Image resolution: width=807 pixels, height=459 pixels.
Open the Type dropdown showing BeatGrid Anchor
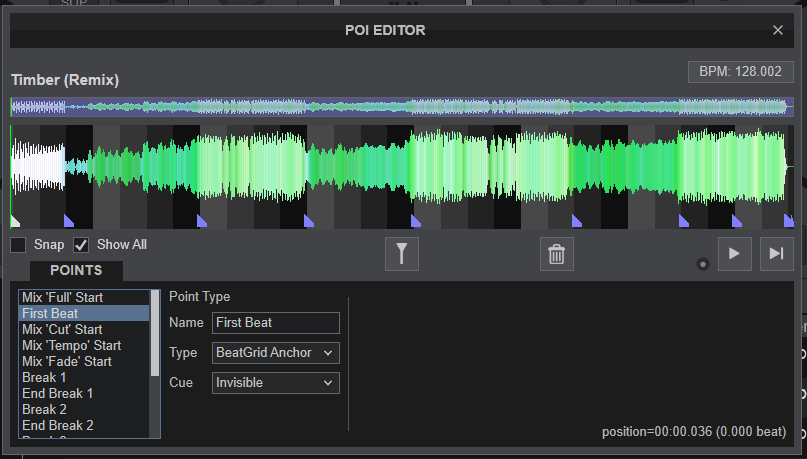(x=276, y=352)
